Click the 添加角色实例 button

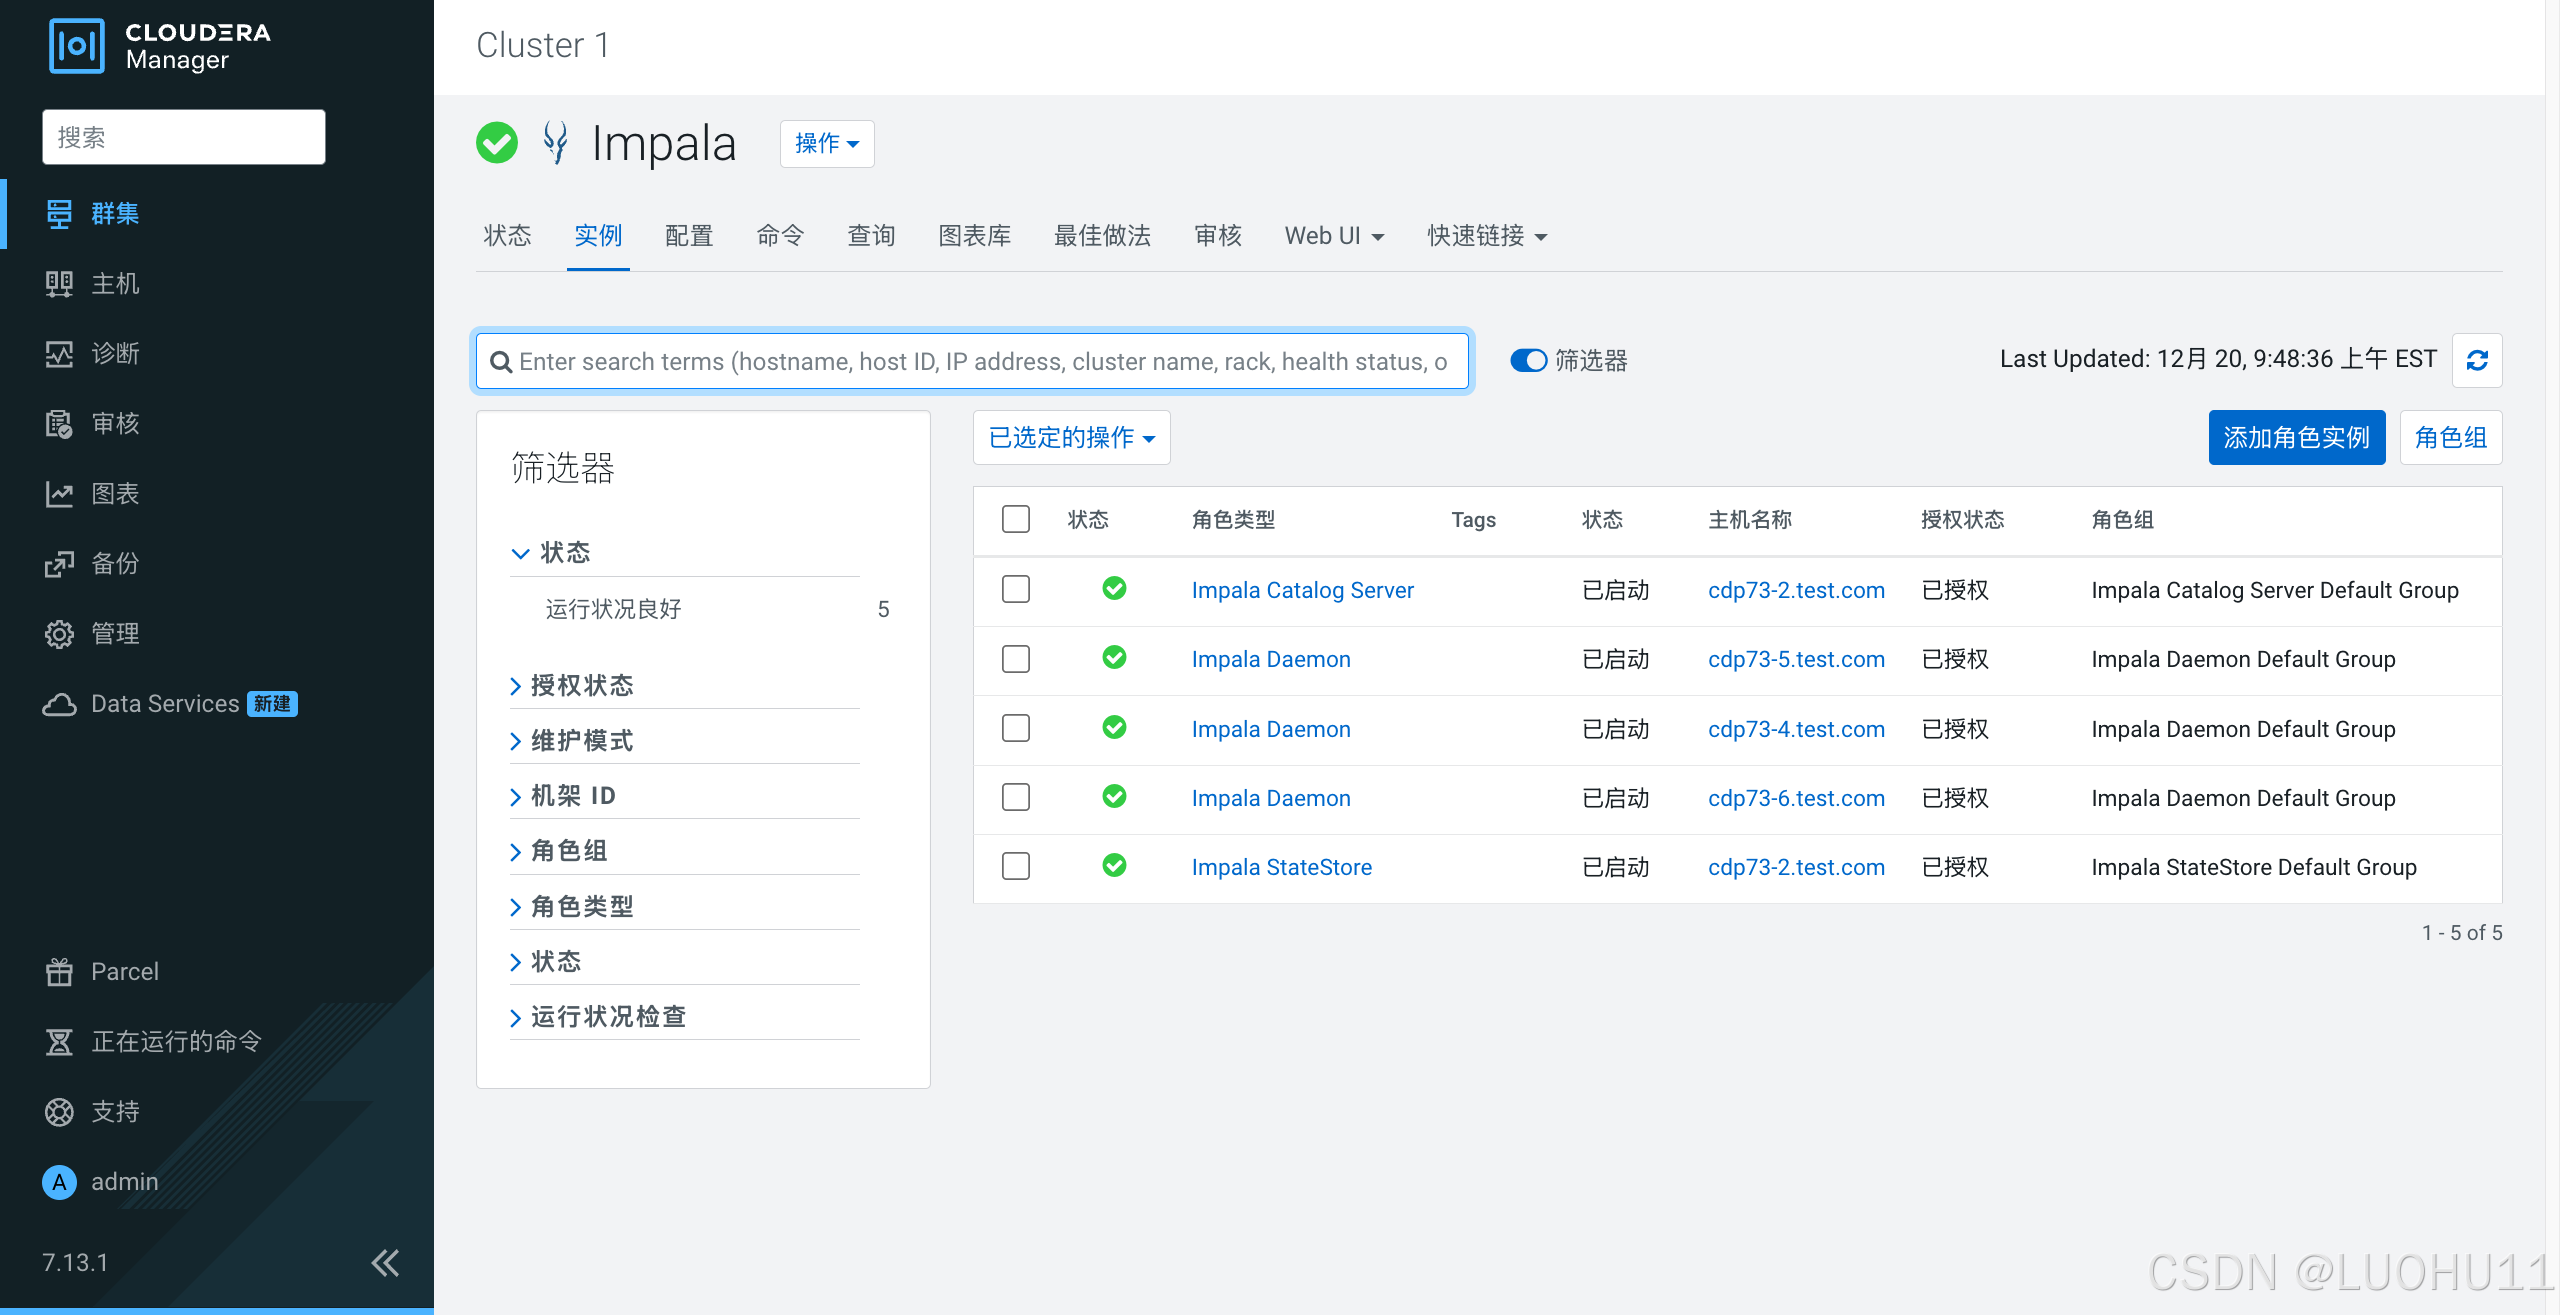click(2296, 438)
